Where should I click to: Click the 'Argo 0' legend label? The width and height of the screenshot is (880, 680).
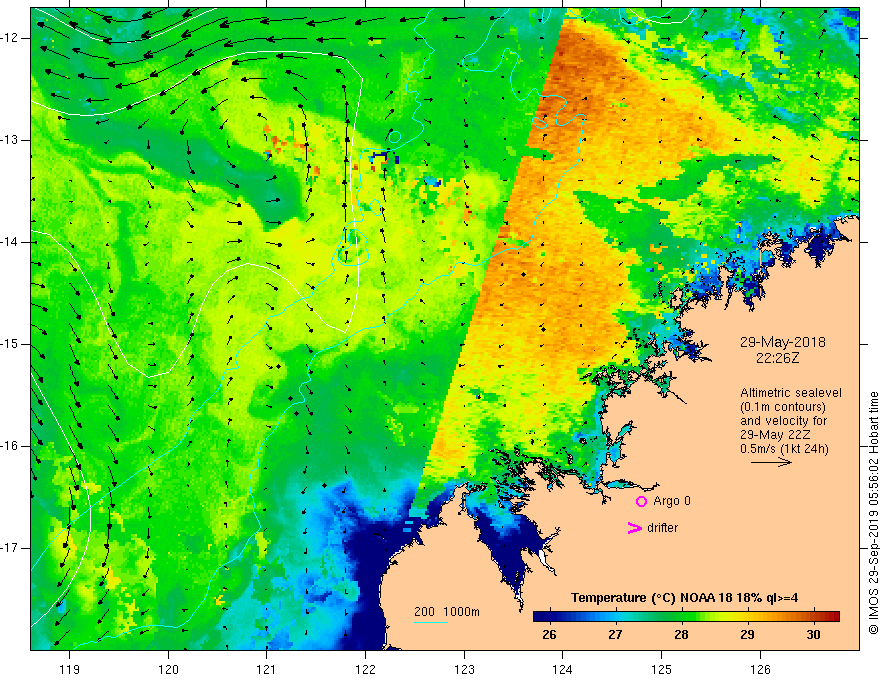tap(672, 500)
